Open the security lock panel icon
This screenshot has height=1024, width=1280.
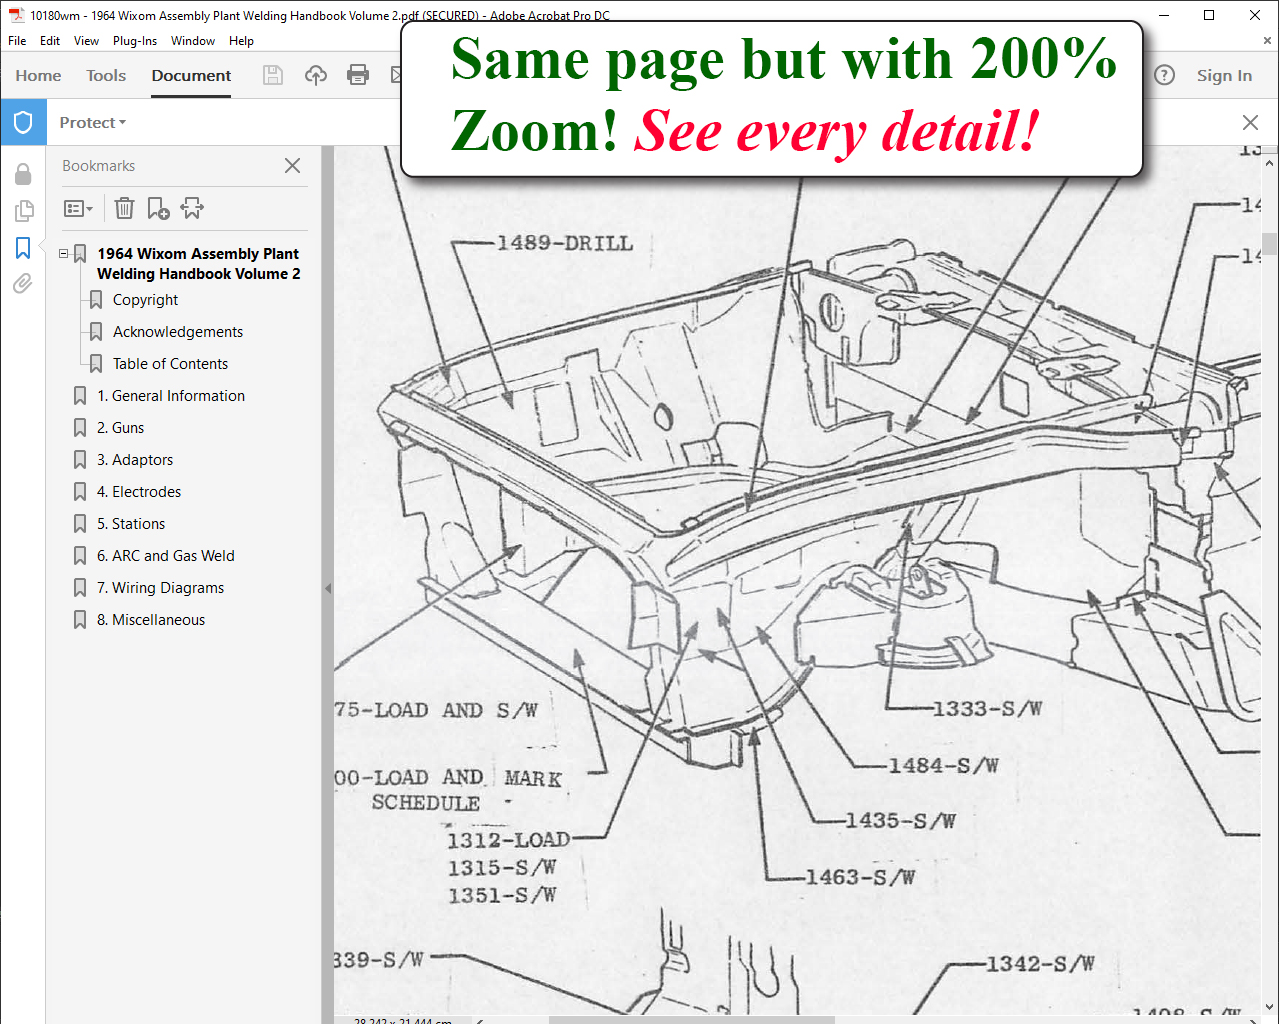coord(23,175)
